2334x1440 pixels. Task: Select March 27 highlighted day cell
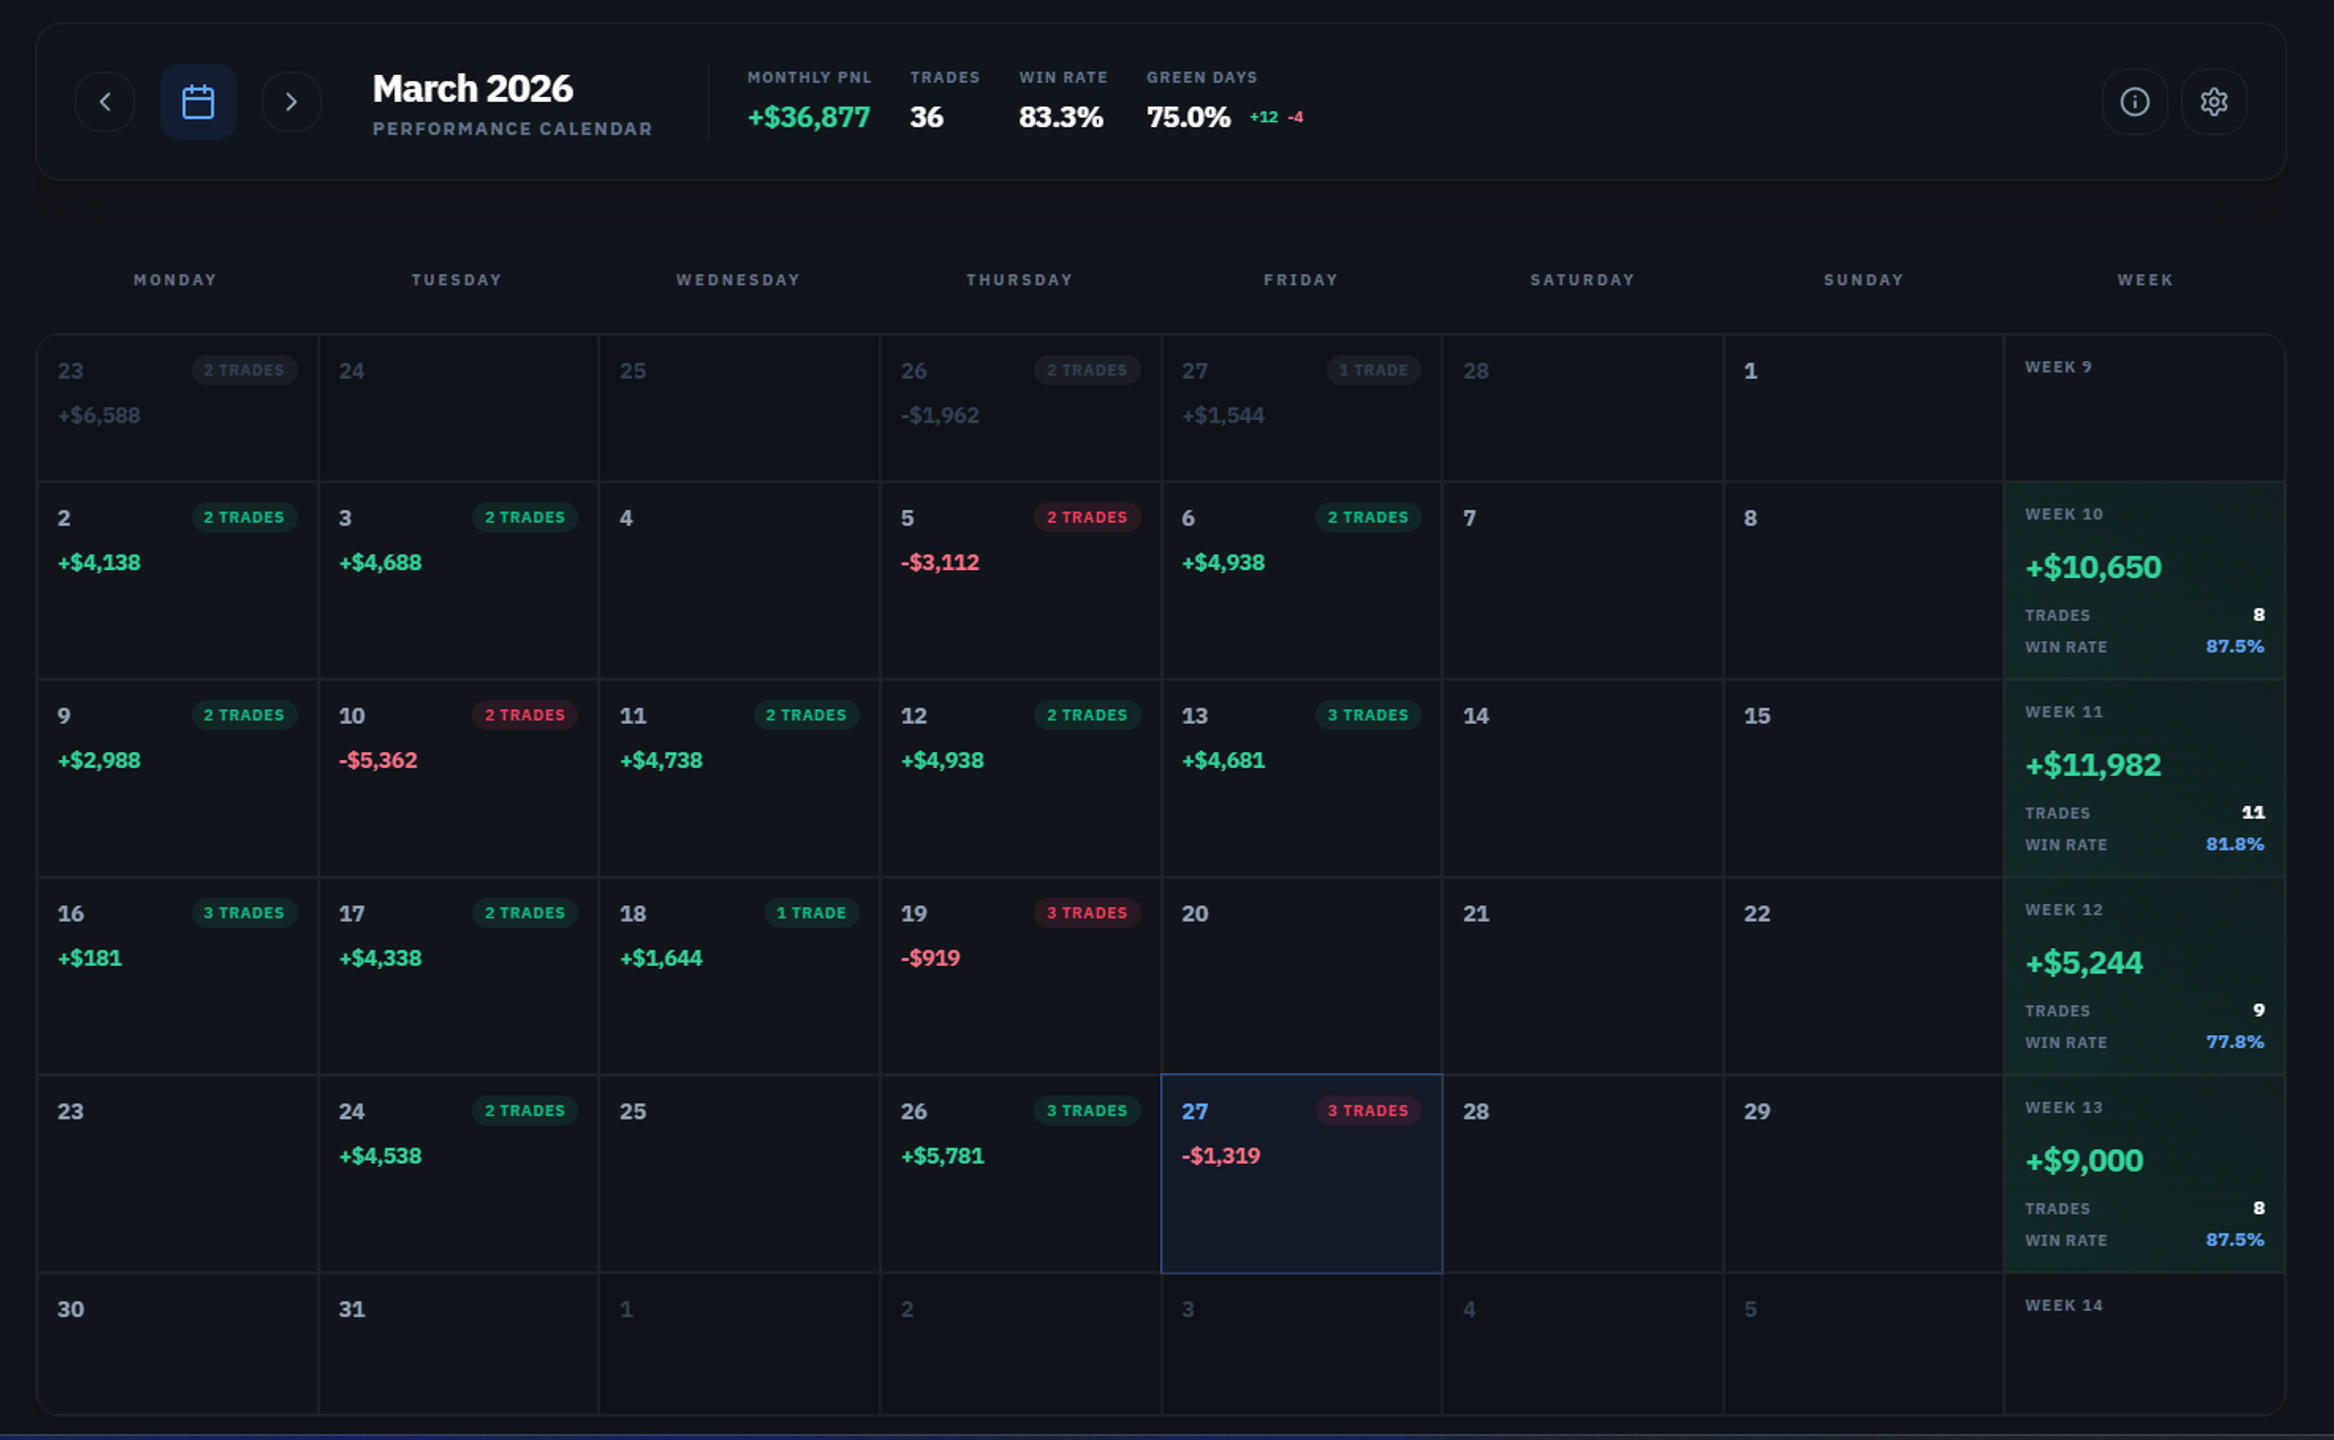coord(1301,1173)
